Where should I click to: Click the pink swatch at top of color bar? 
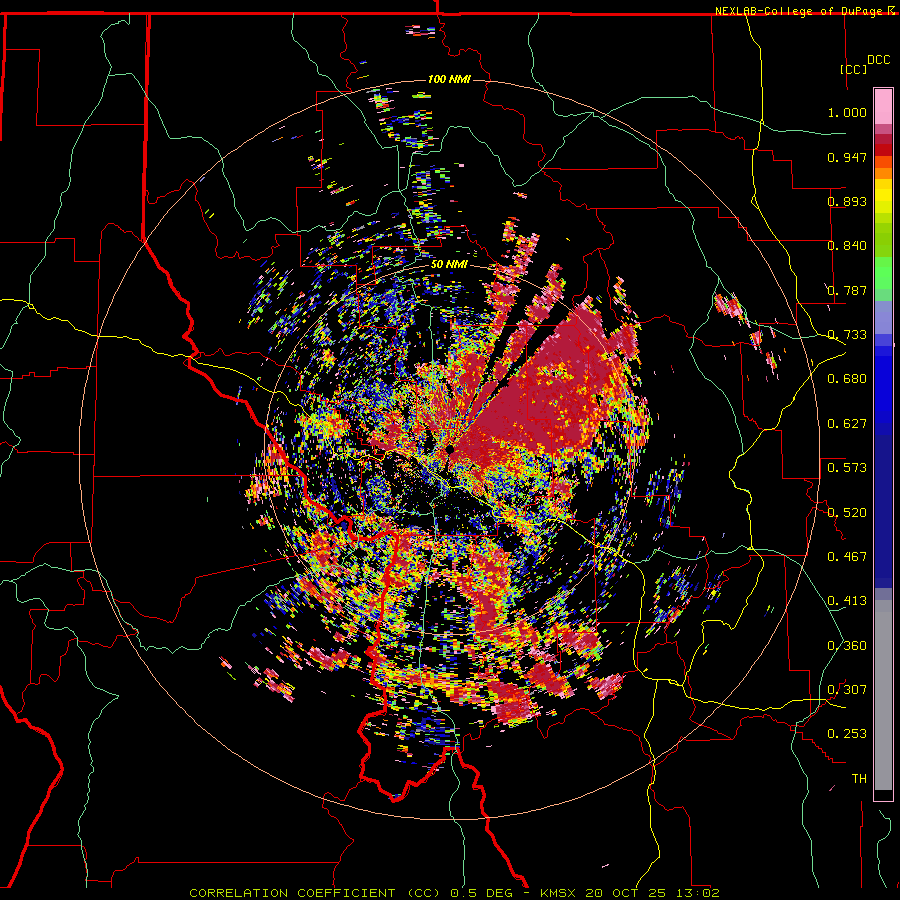click(x=883, y=107)
